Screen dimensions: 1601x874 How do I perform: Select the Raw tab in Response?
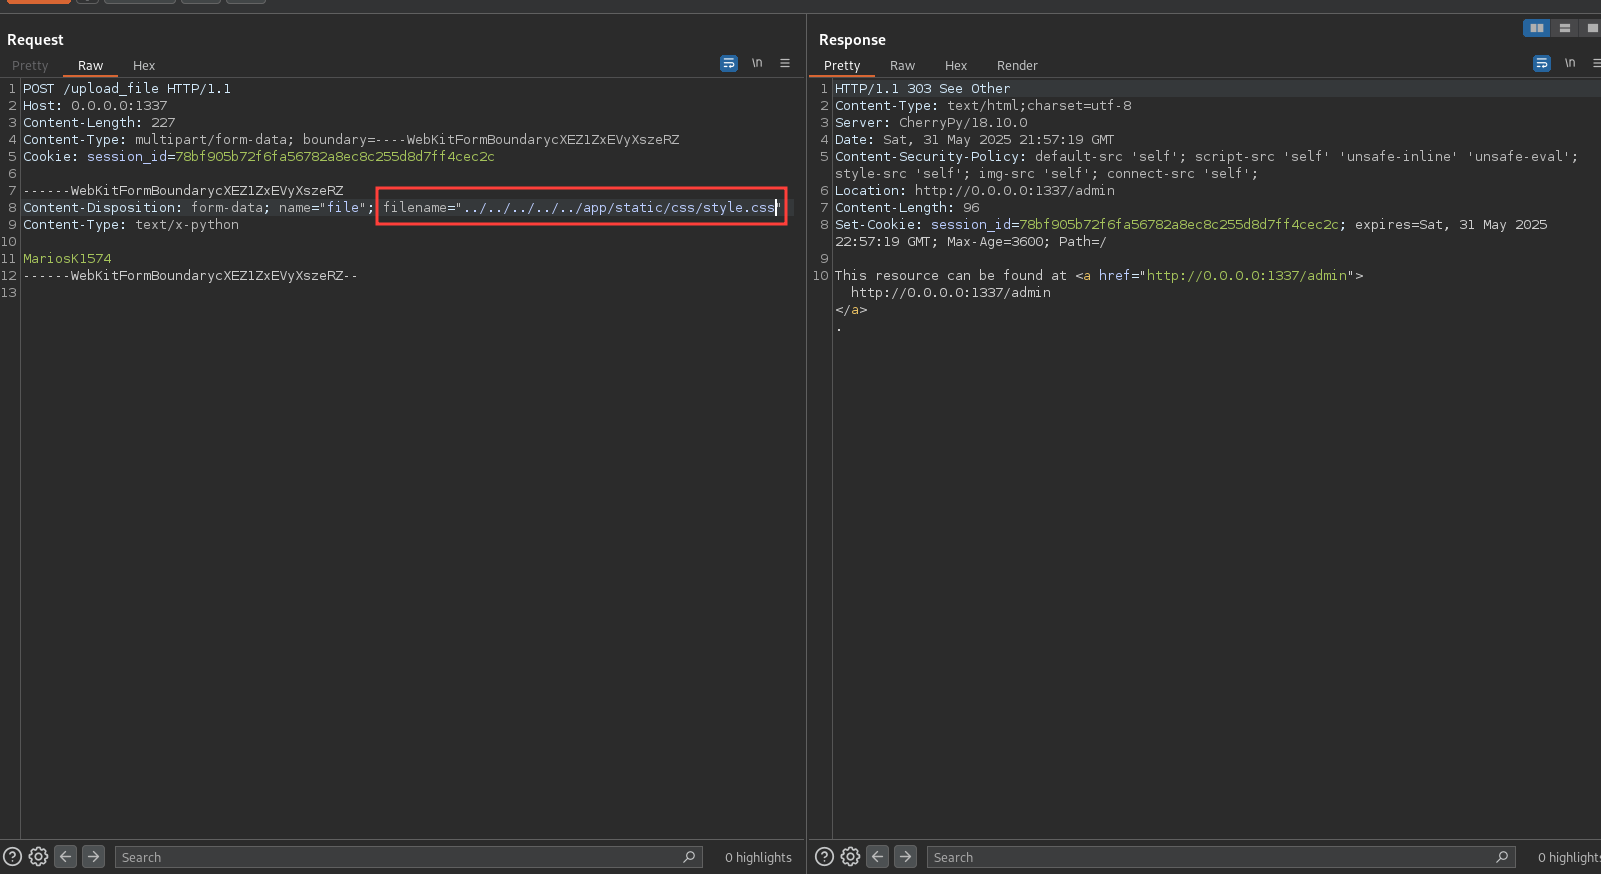click(902, 66)
